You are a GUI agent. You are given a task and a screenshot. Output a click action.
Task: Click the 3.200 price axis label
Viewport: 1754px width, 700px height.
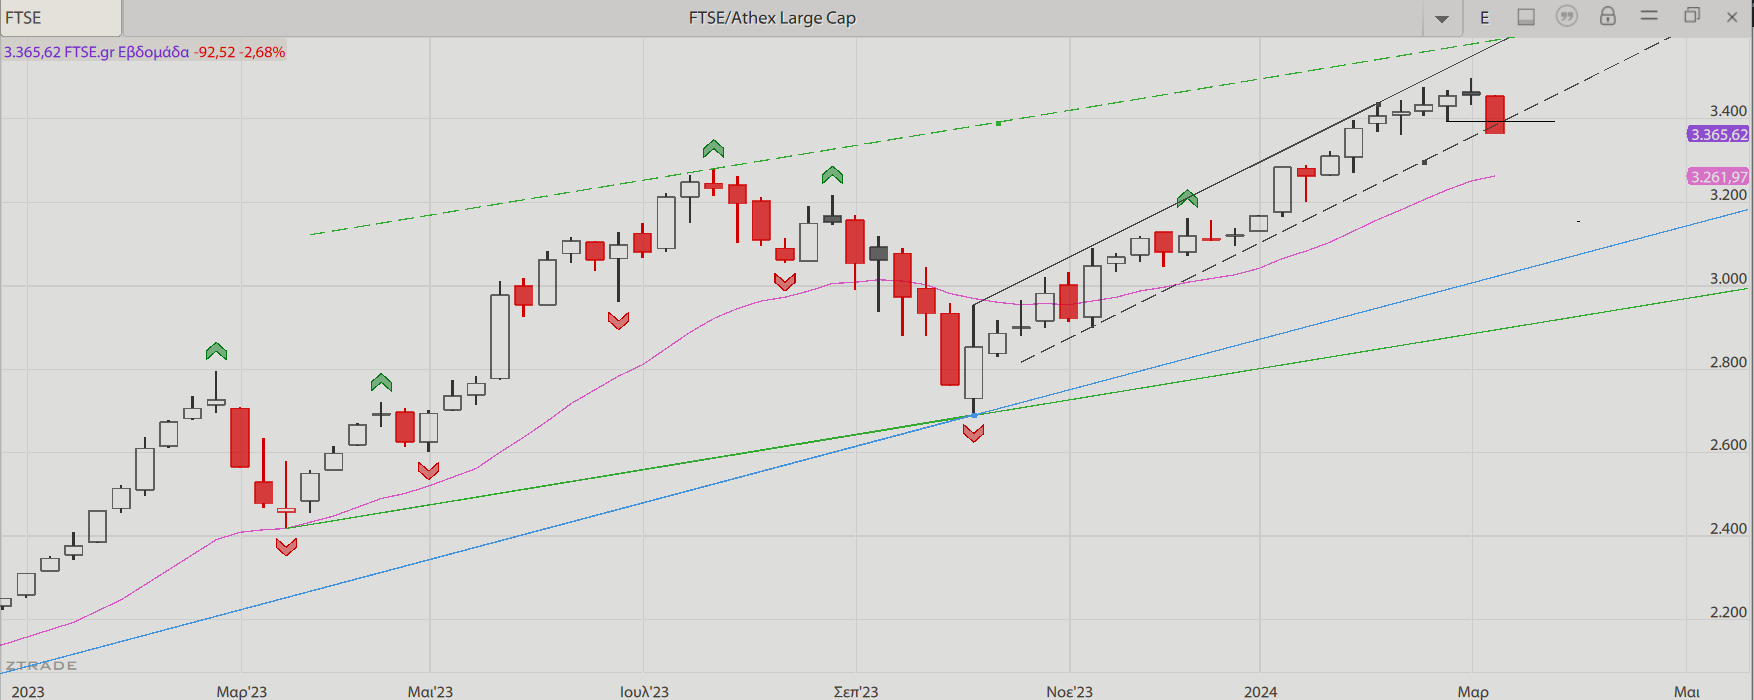pos(1728,195)
